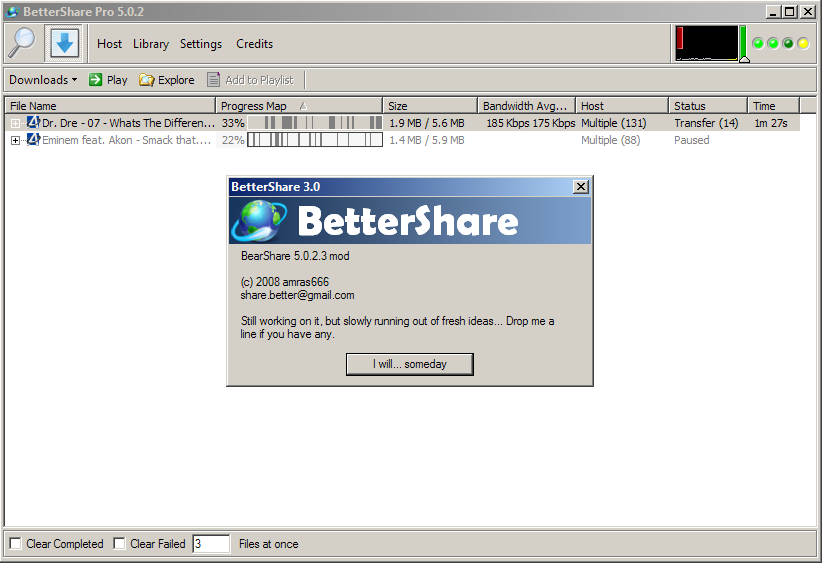Click the dark green status light
The image size is (822, 563).
point(788,44)
